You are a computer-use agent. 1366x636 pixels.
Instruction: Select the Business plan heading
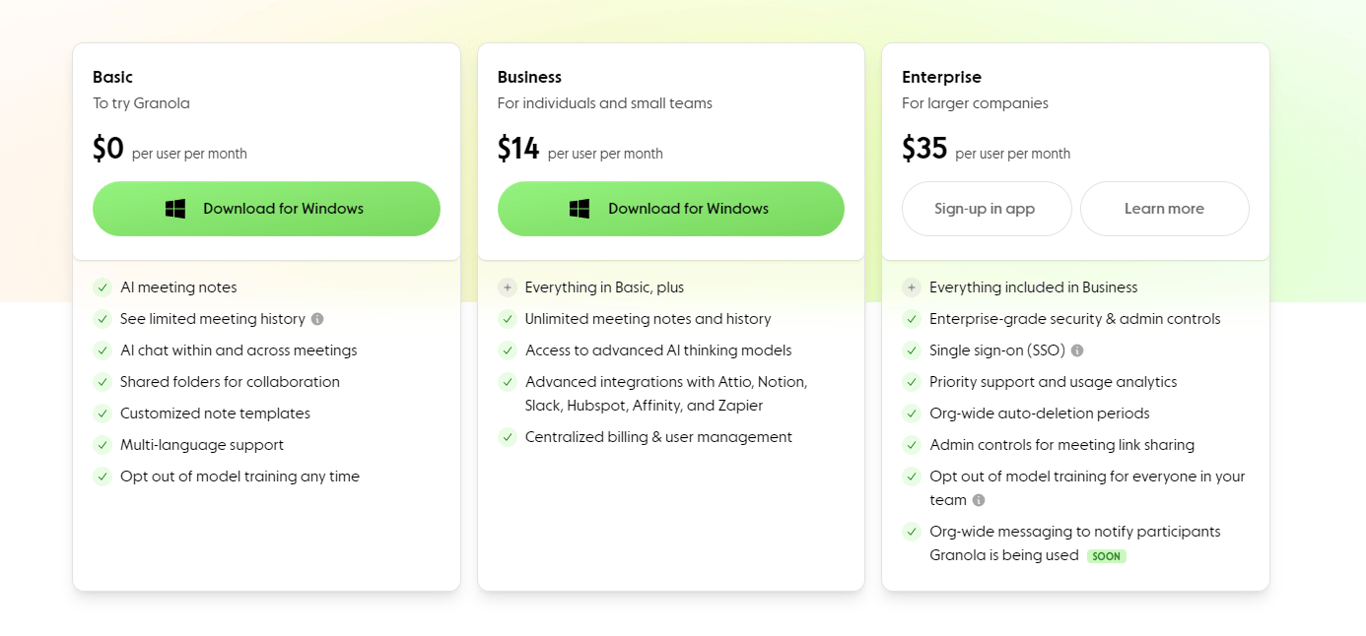click(x=529, y=77)
